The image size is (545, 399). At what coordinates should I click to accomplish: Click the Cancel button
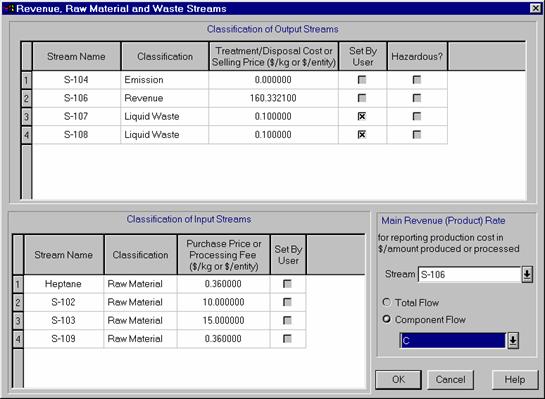(x=450, y=380)
